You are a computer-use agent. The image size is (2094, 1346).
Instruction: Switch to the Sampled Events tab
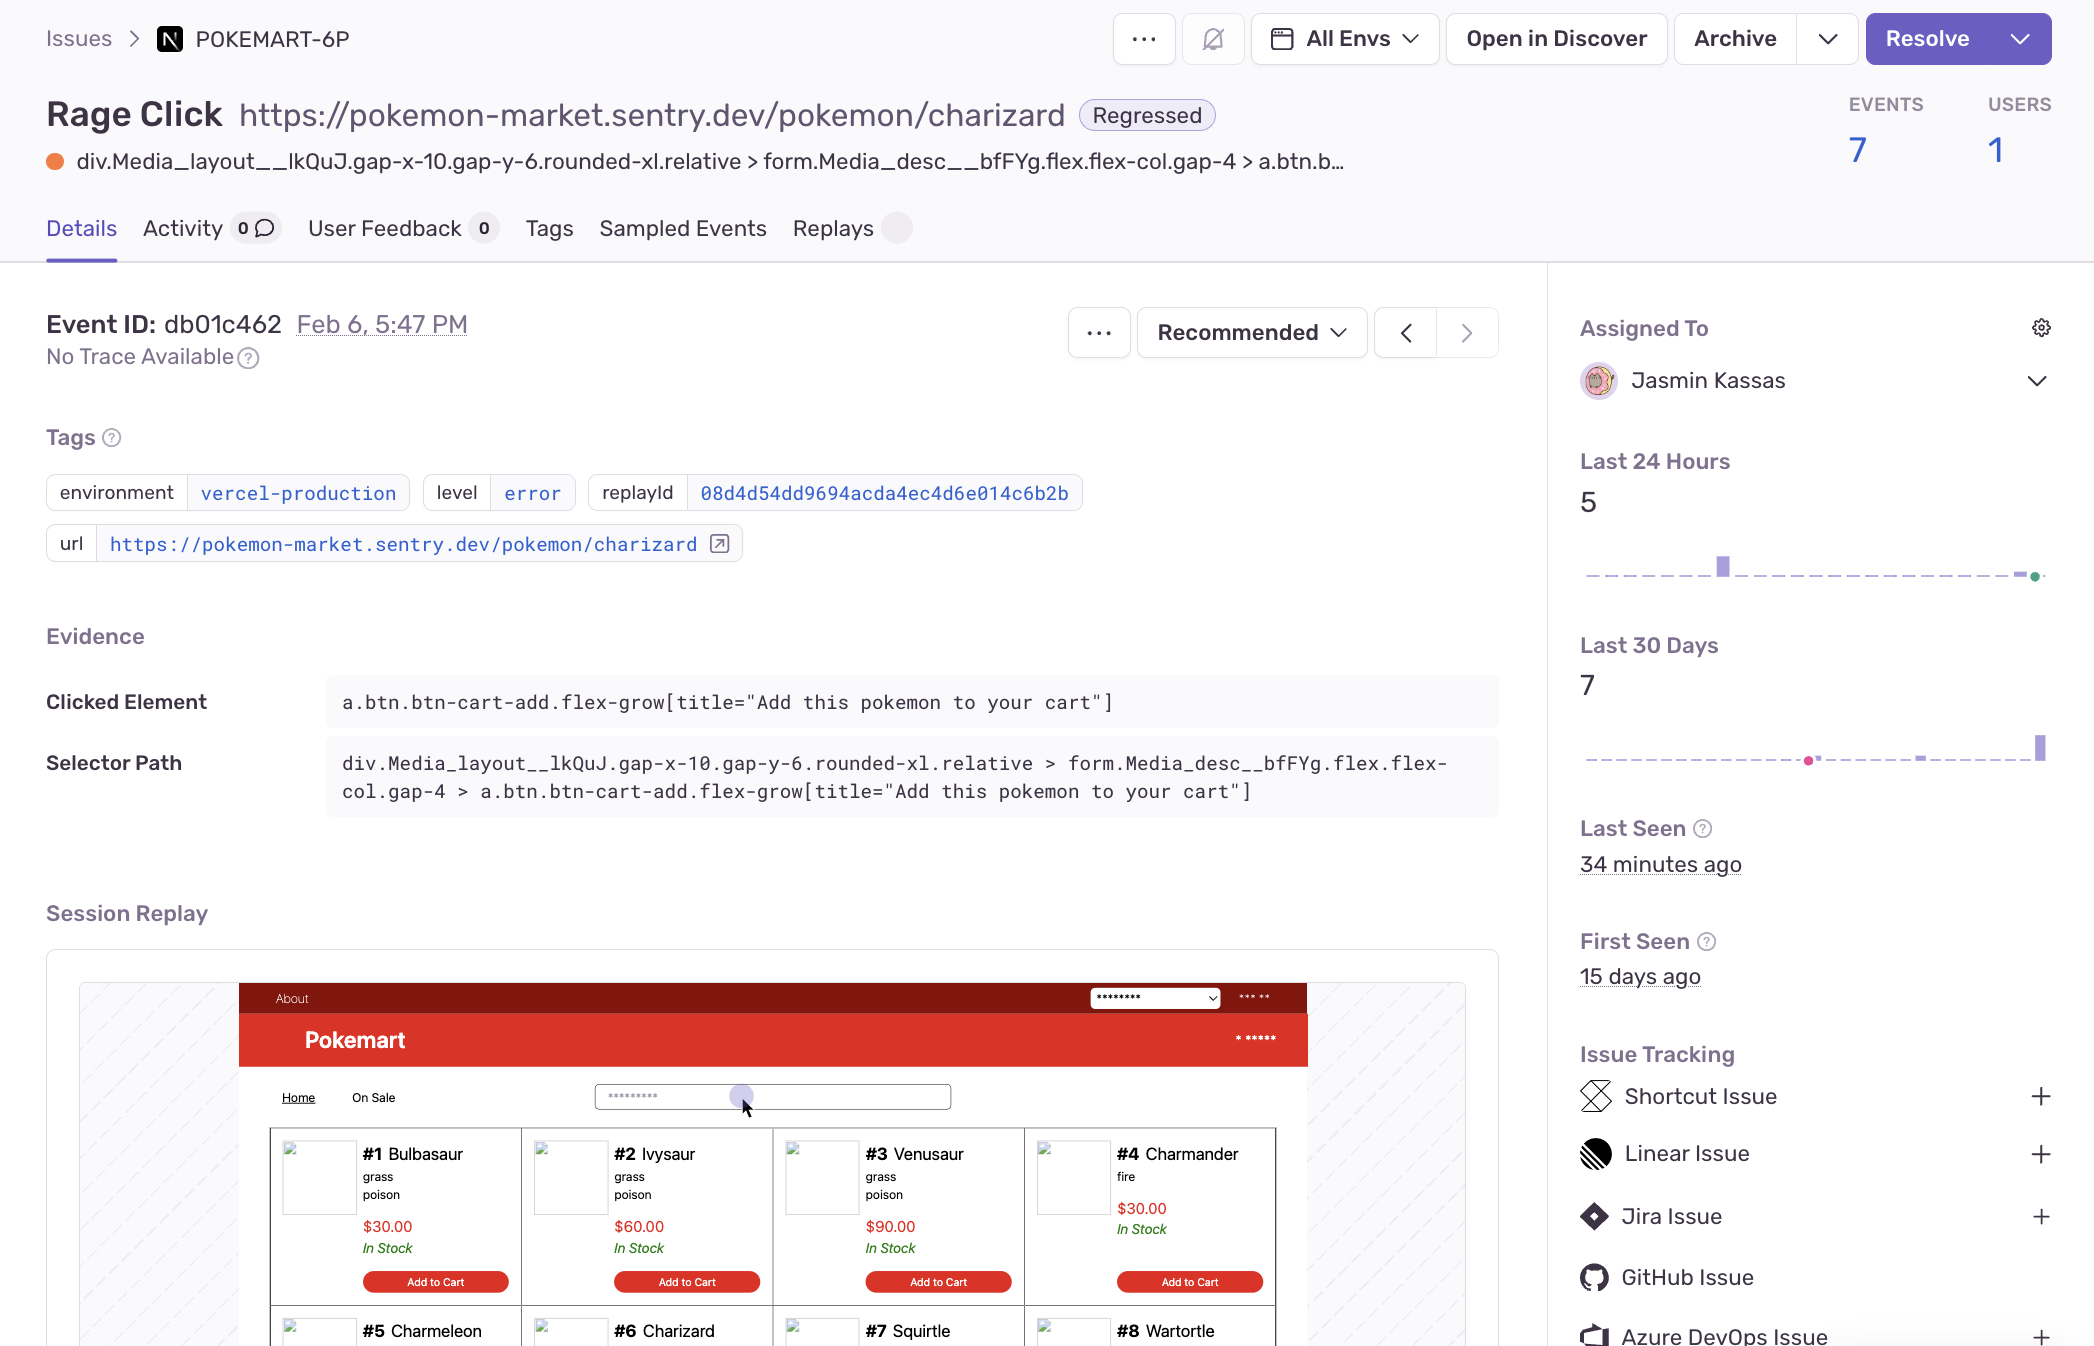(683, 229)
